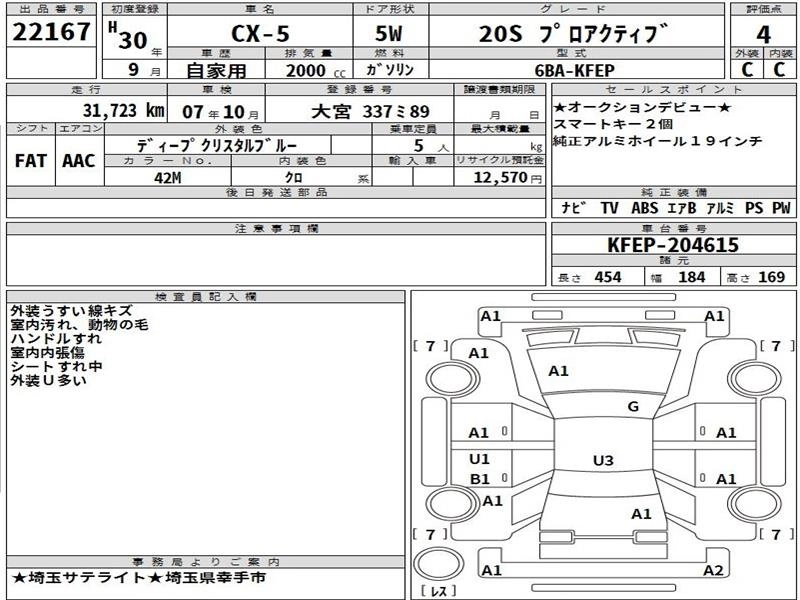Select the line ★オークションデビュー★
800x600 pixels.
(x=642, y=107)
